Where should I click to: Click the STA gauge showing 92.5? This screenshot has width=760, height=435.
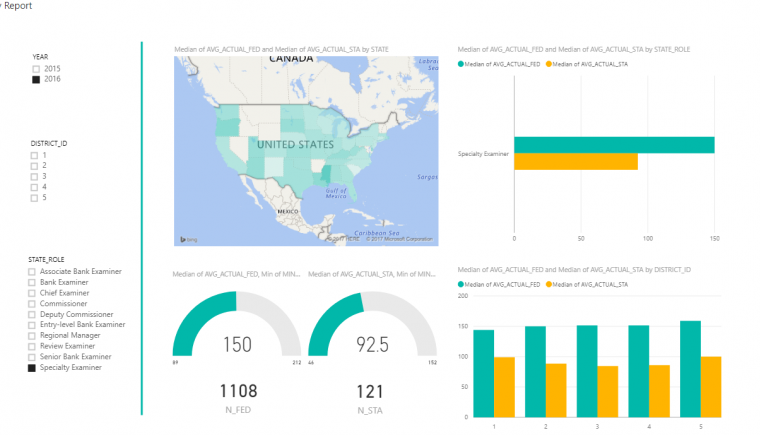point(372,324)
